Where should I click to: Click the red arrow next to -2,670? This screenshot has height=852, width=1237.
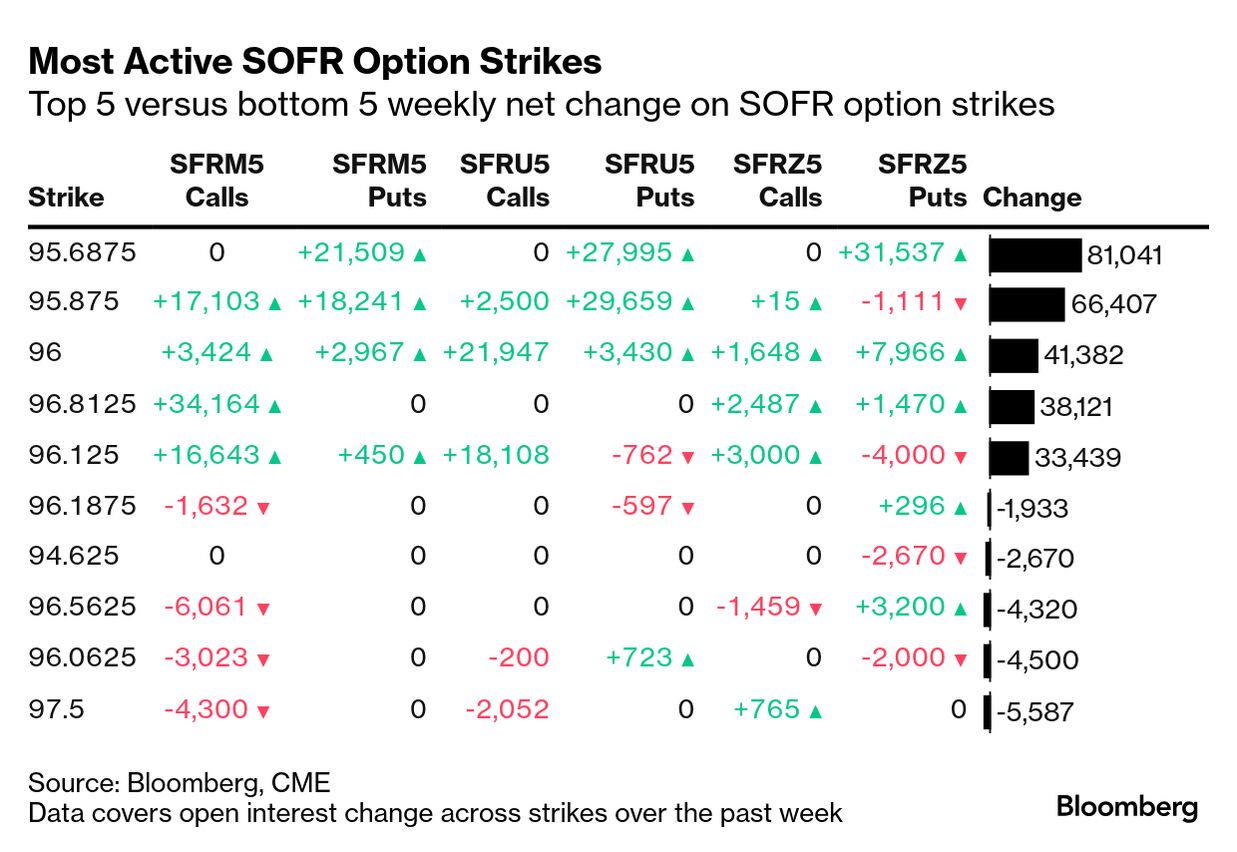pyautogui.click(x=961, y=558)
